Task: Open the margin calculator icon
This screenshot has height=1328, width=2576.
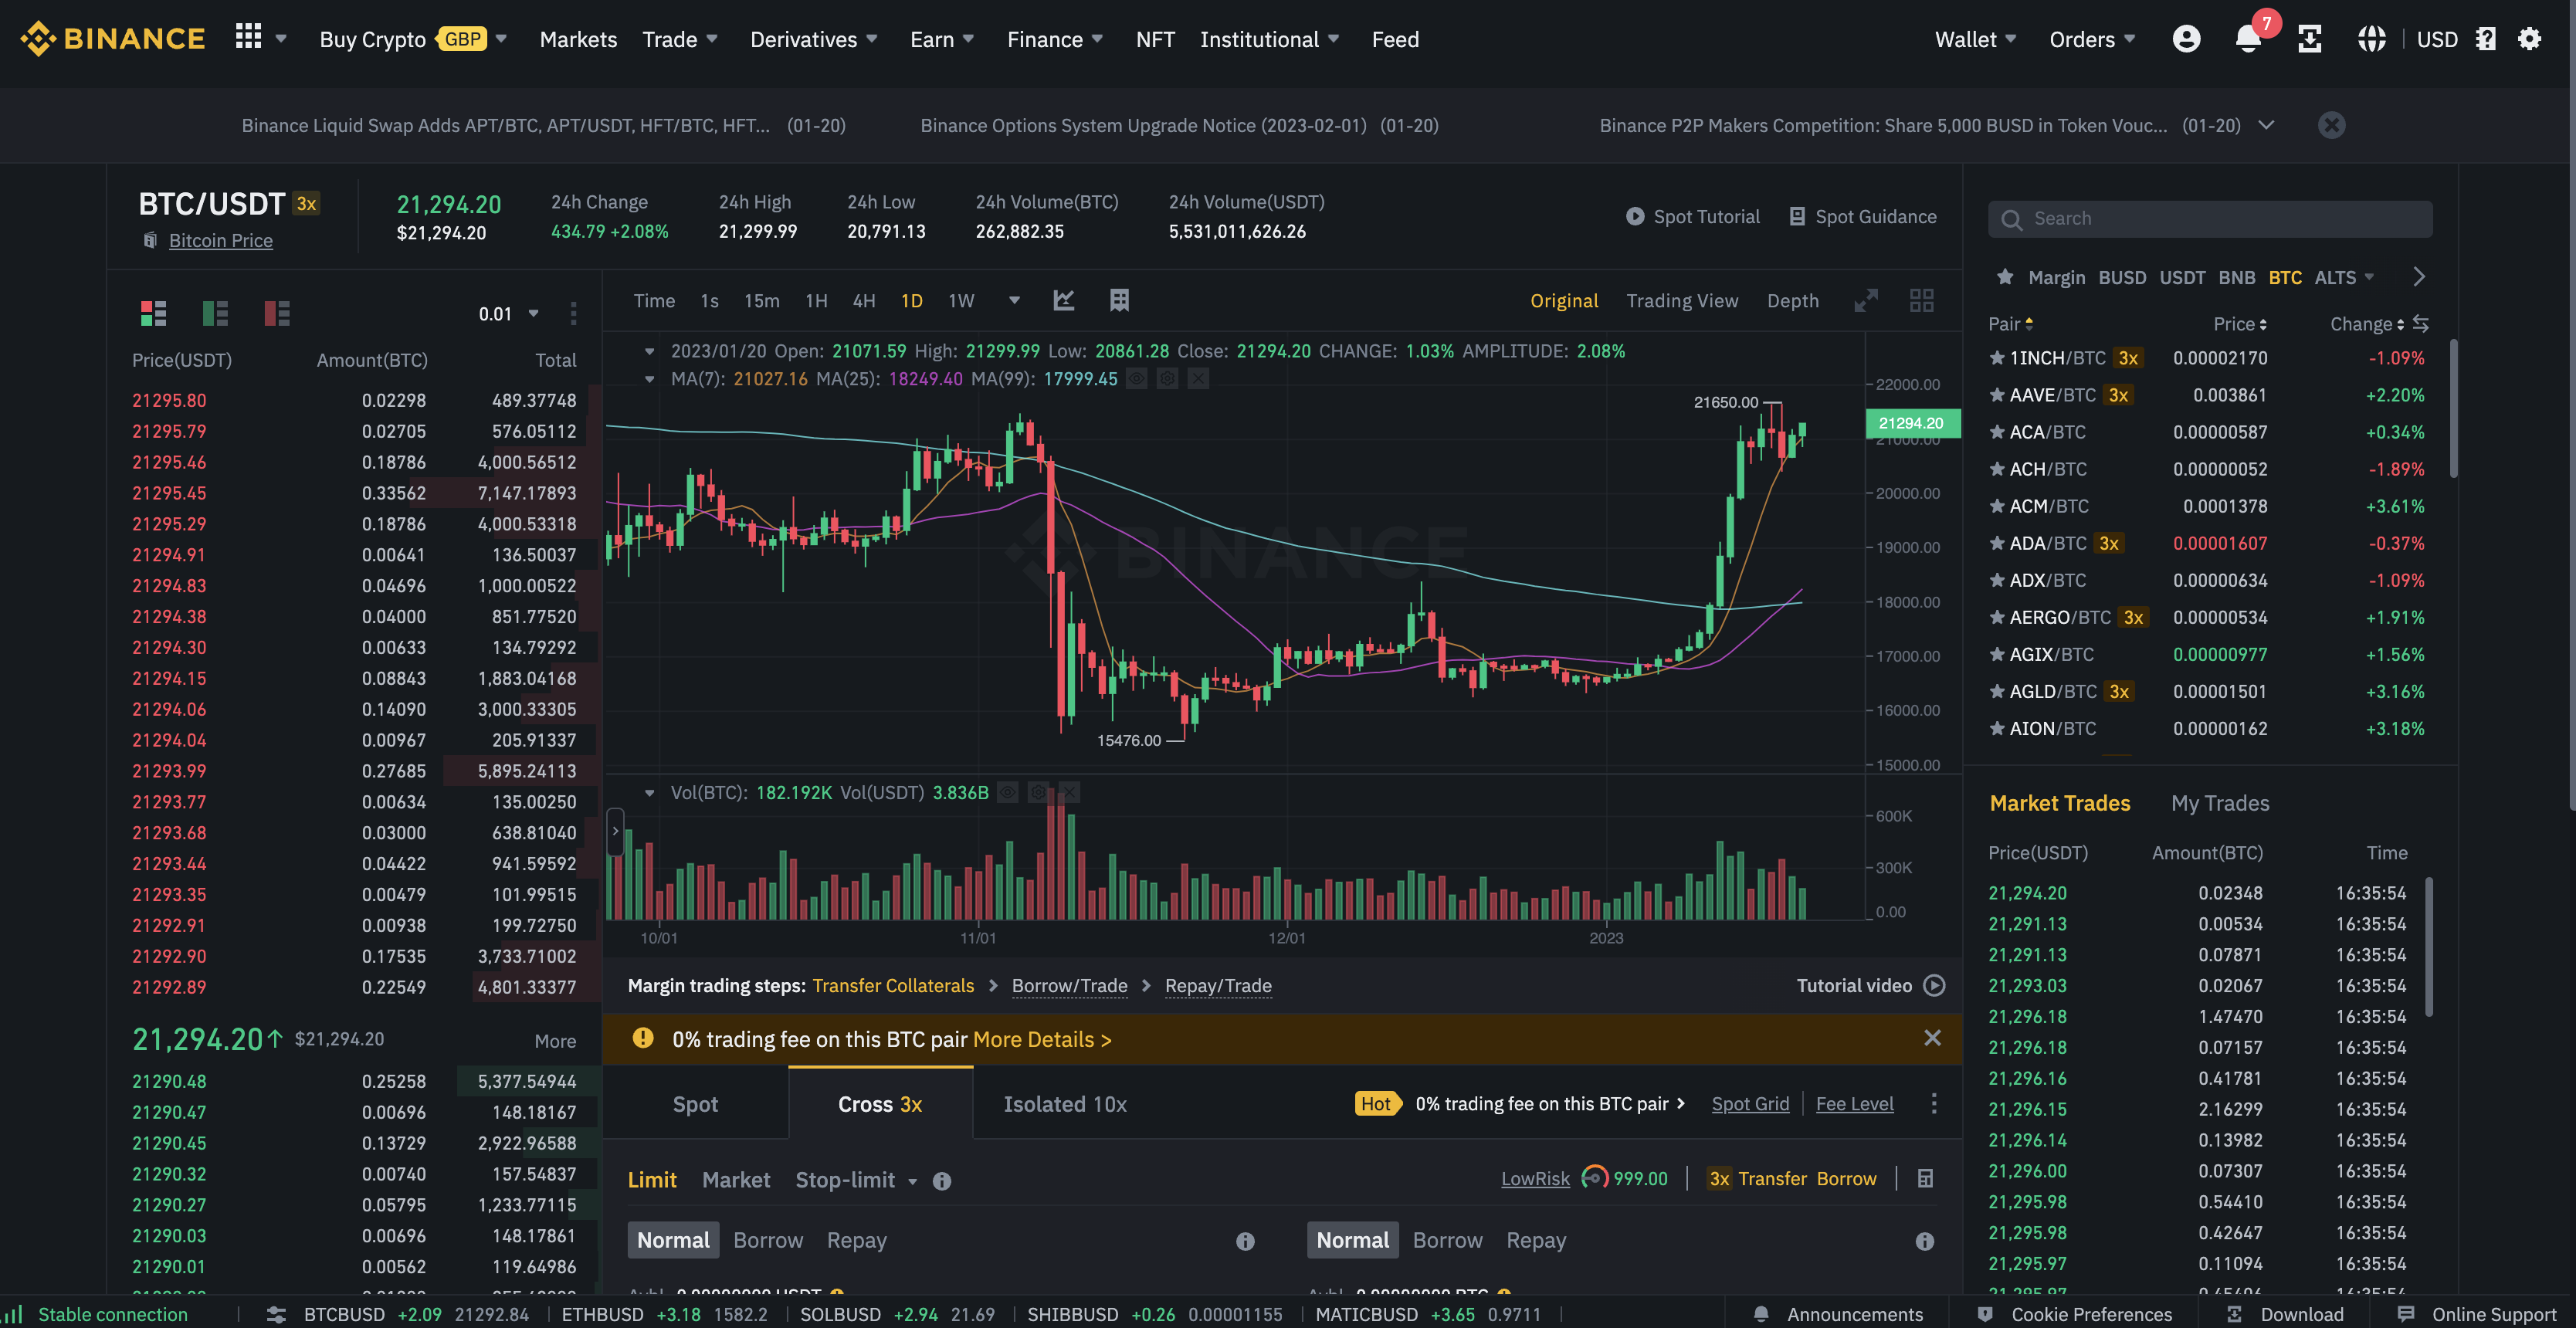Action: click(x=1925, y=1178)
